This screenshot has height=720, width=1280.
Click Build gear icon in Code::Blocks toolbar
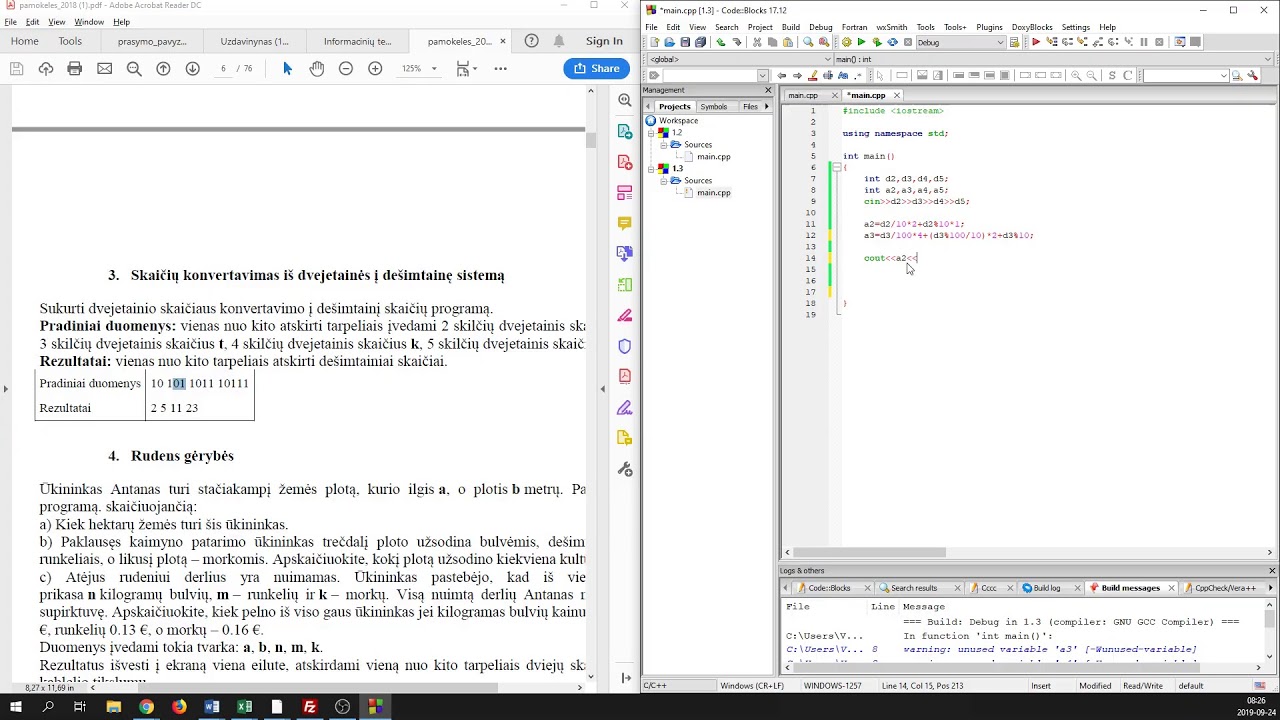[x=847, y=42]
